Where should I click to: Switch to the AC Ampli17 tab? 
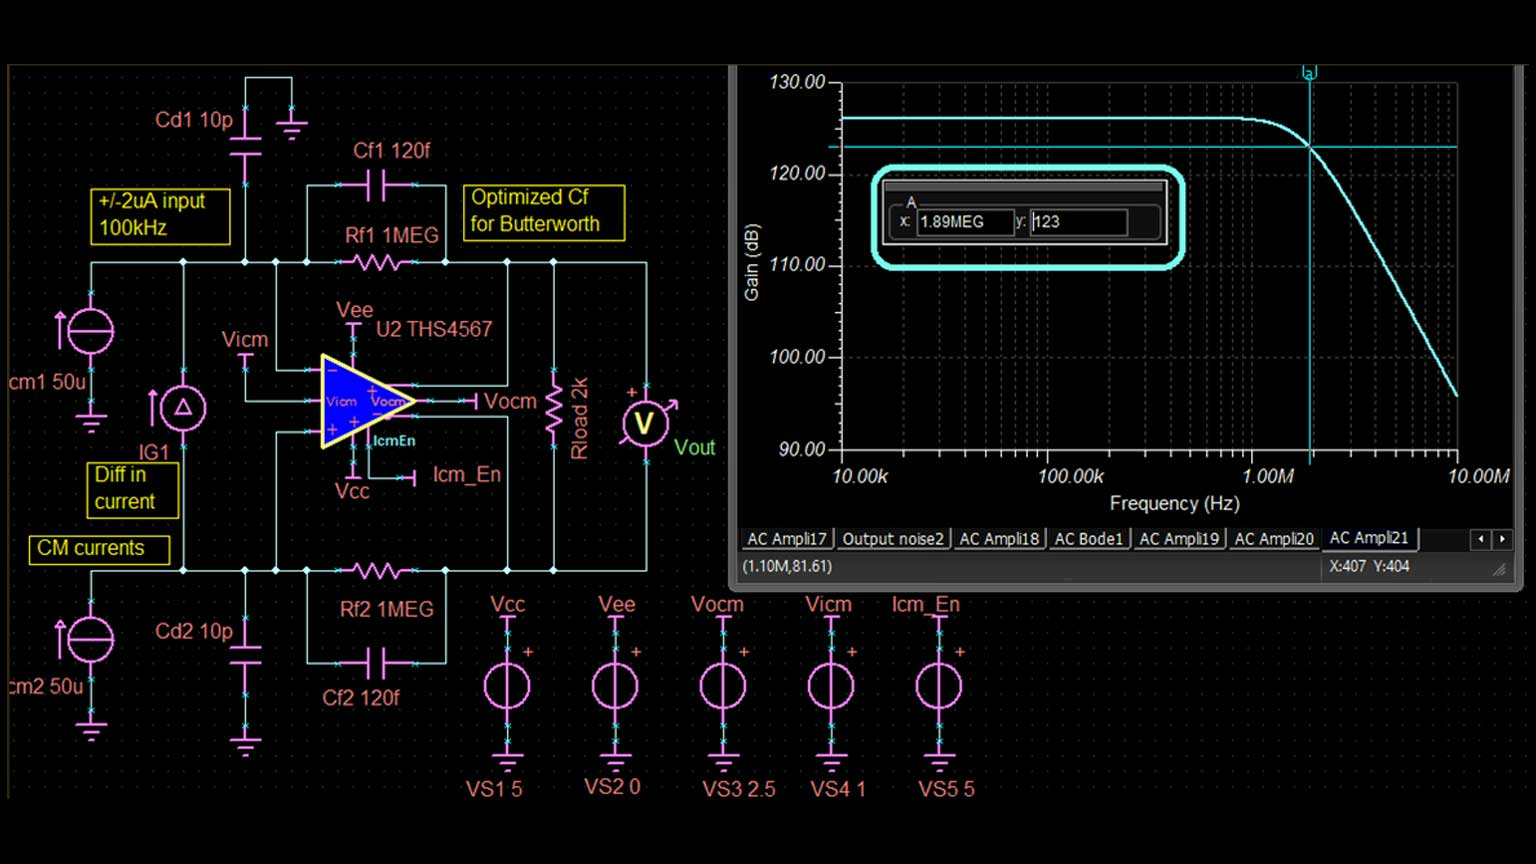click(787, 539)
